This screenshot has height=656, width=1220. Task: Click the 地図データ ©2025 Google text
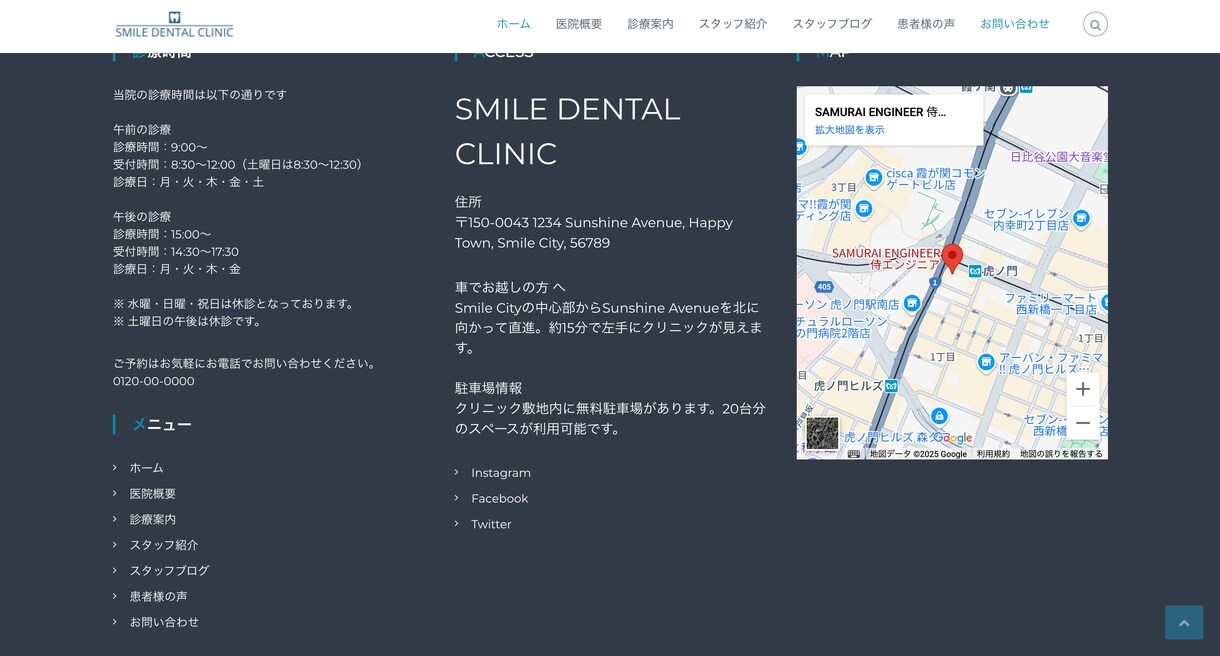(x=918, y=454)
